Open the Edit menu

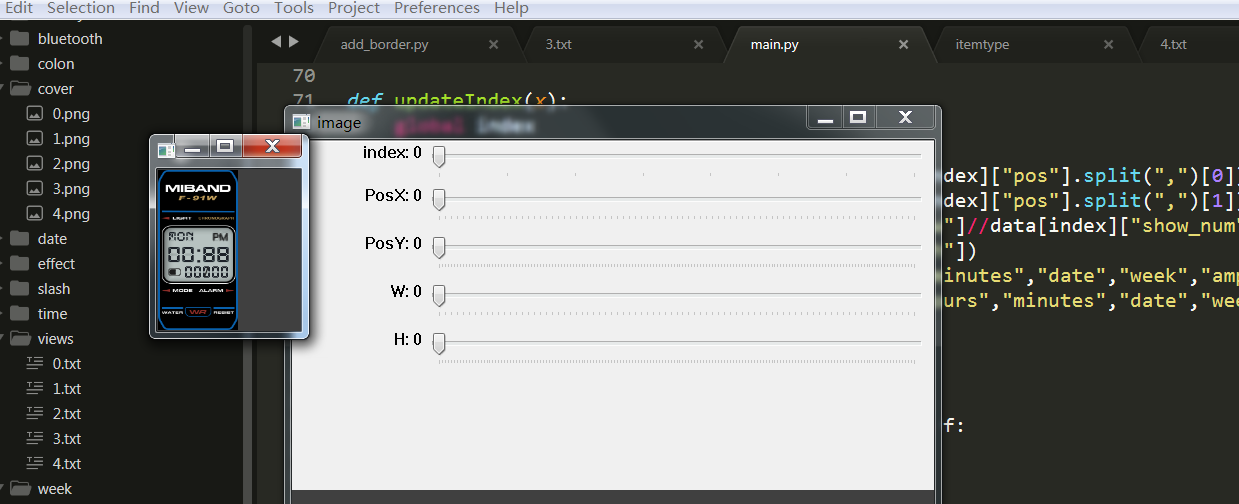pos(18,8)
